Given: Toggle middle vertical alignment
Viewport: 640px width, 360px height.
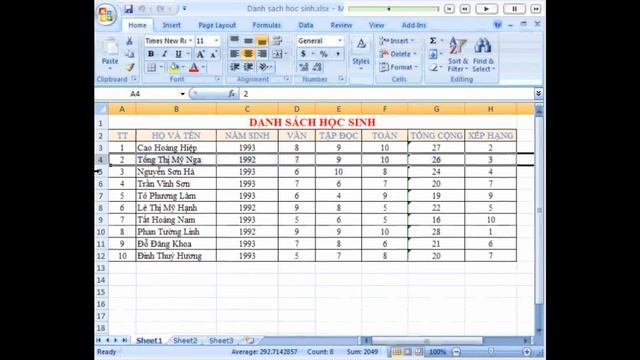Looking at the screenshot, I should pyautogui.click(x=248, y=40).
